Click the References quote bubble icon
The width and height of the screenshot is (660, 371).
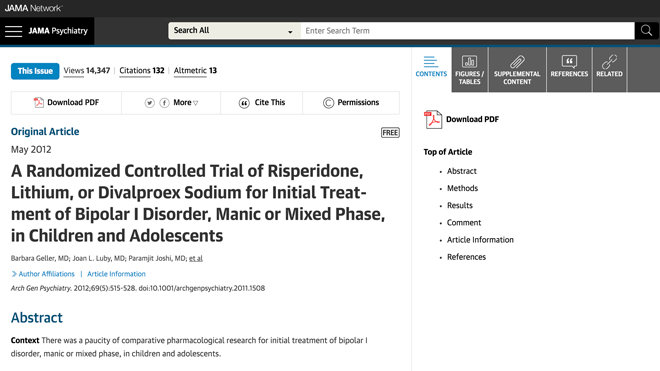click(569, 61)
